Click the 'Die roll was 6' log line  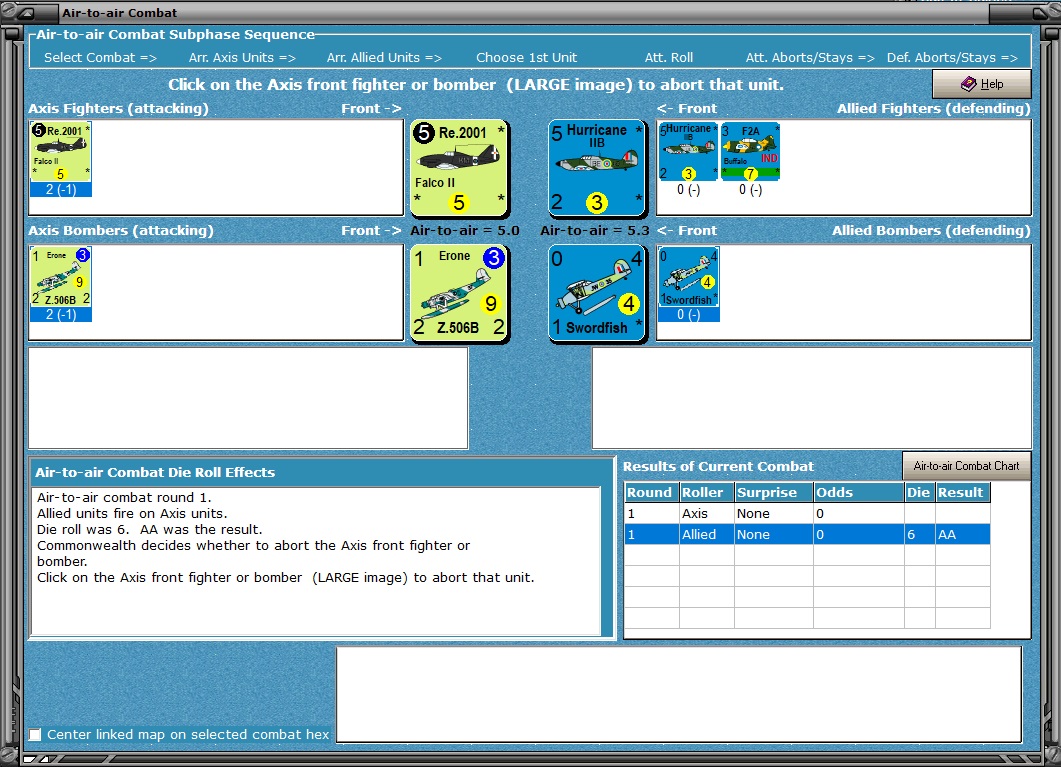pyautogui.click(x=150, y=530)
